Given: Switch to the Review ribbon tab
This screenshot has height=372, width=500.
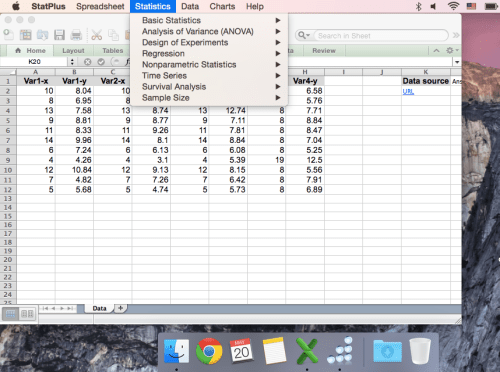Looking at the screenshot, I should (324, 50).
